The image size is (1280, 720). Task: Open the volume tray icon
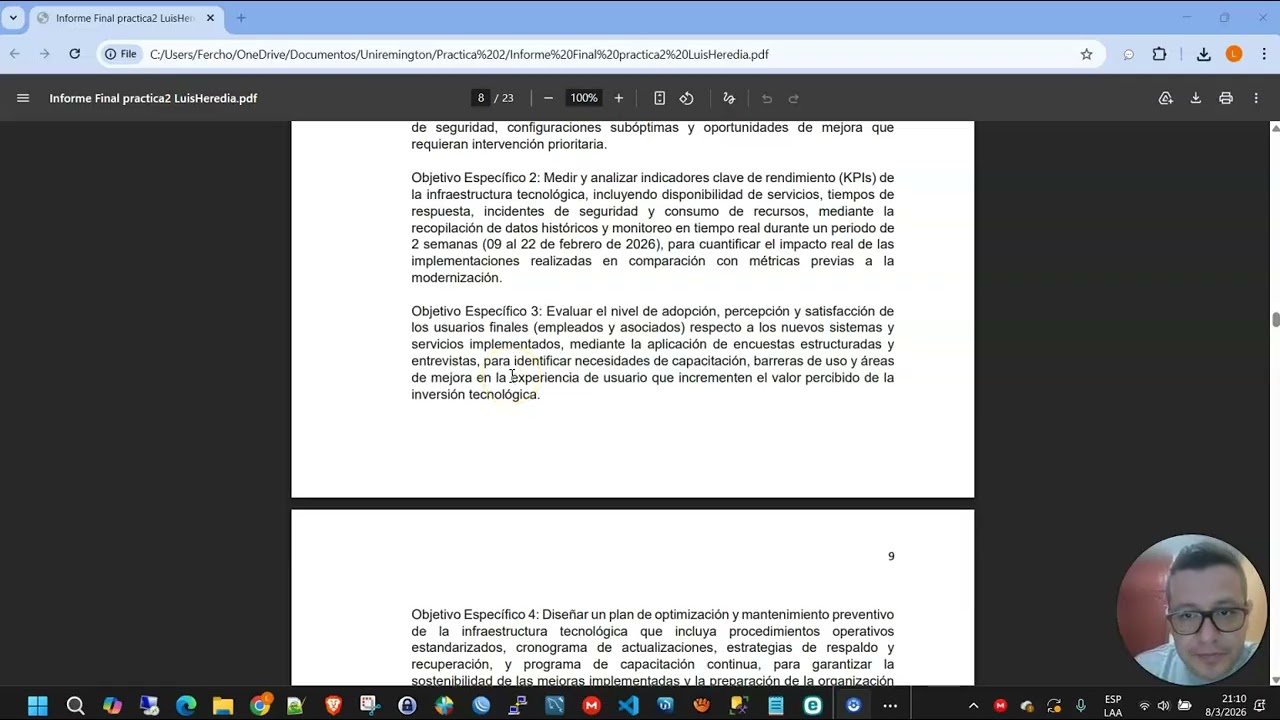tap(1163, 706)
